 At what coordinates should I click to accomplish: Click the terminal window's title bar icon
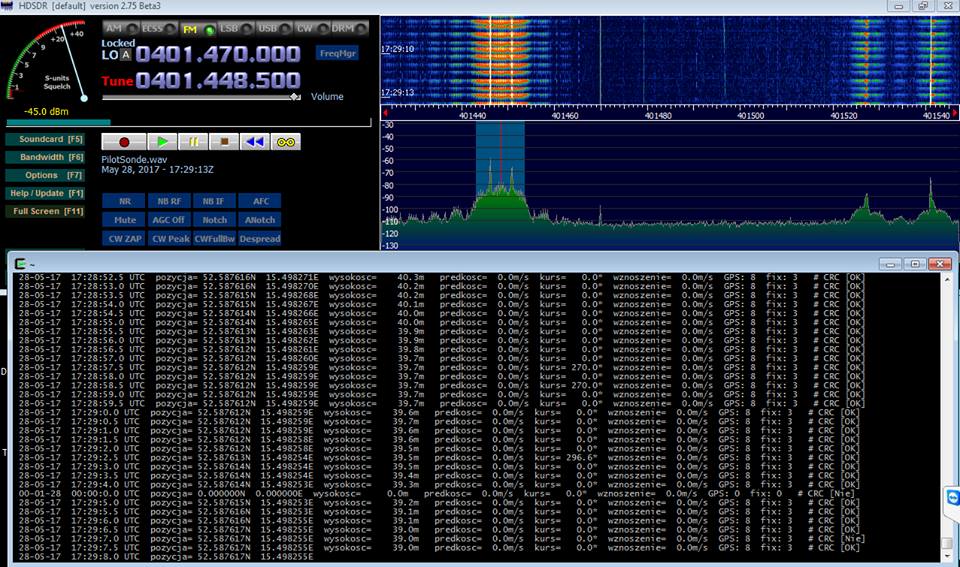click(20, 264)
